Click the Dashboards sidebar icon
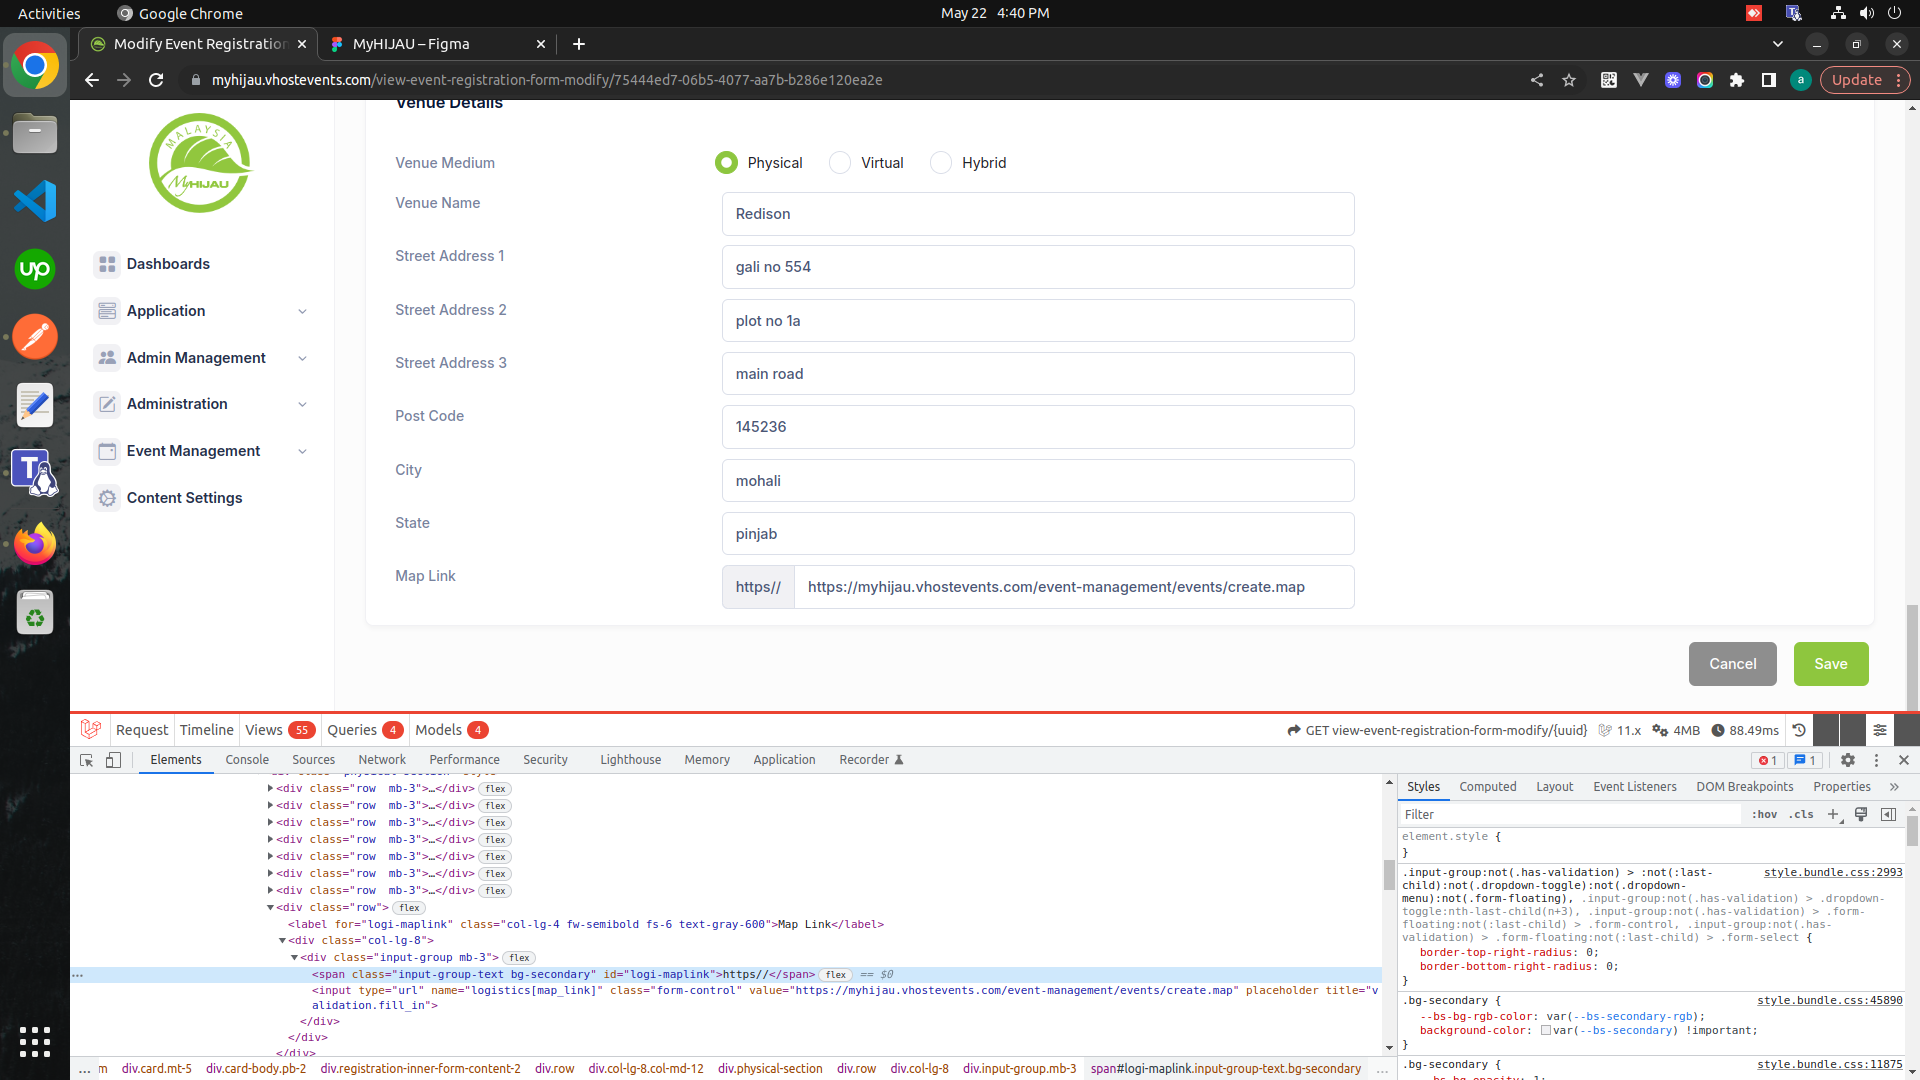The width and height of the screenshot is (1920, 1080). [107, 264]
